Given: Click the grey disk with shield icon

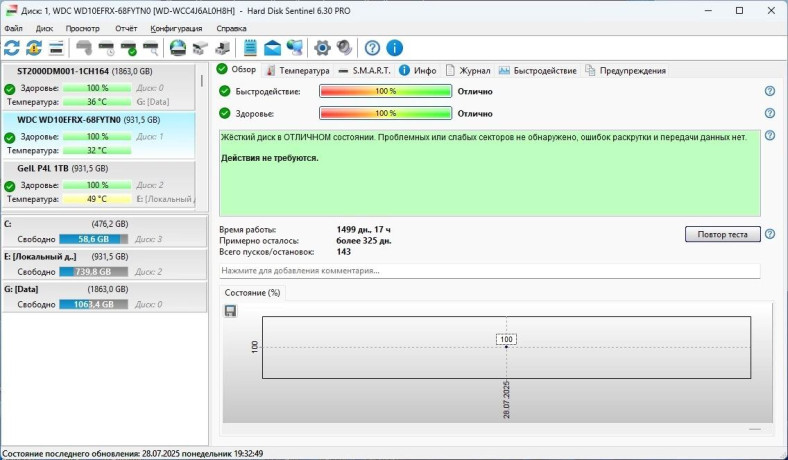Looking at the screenshot, I should (x=84, y=48).
